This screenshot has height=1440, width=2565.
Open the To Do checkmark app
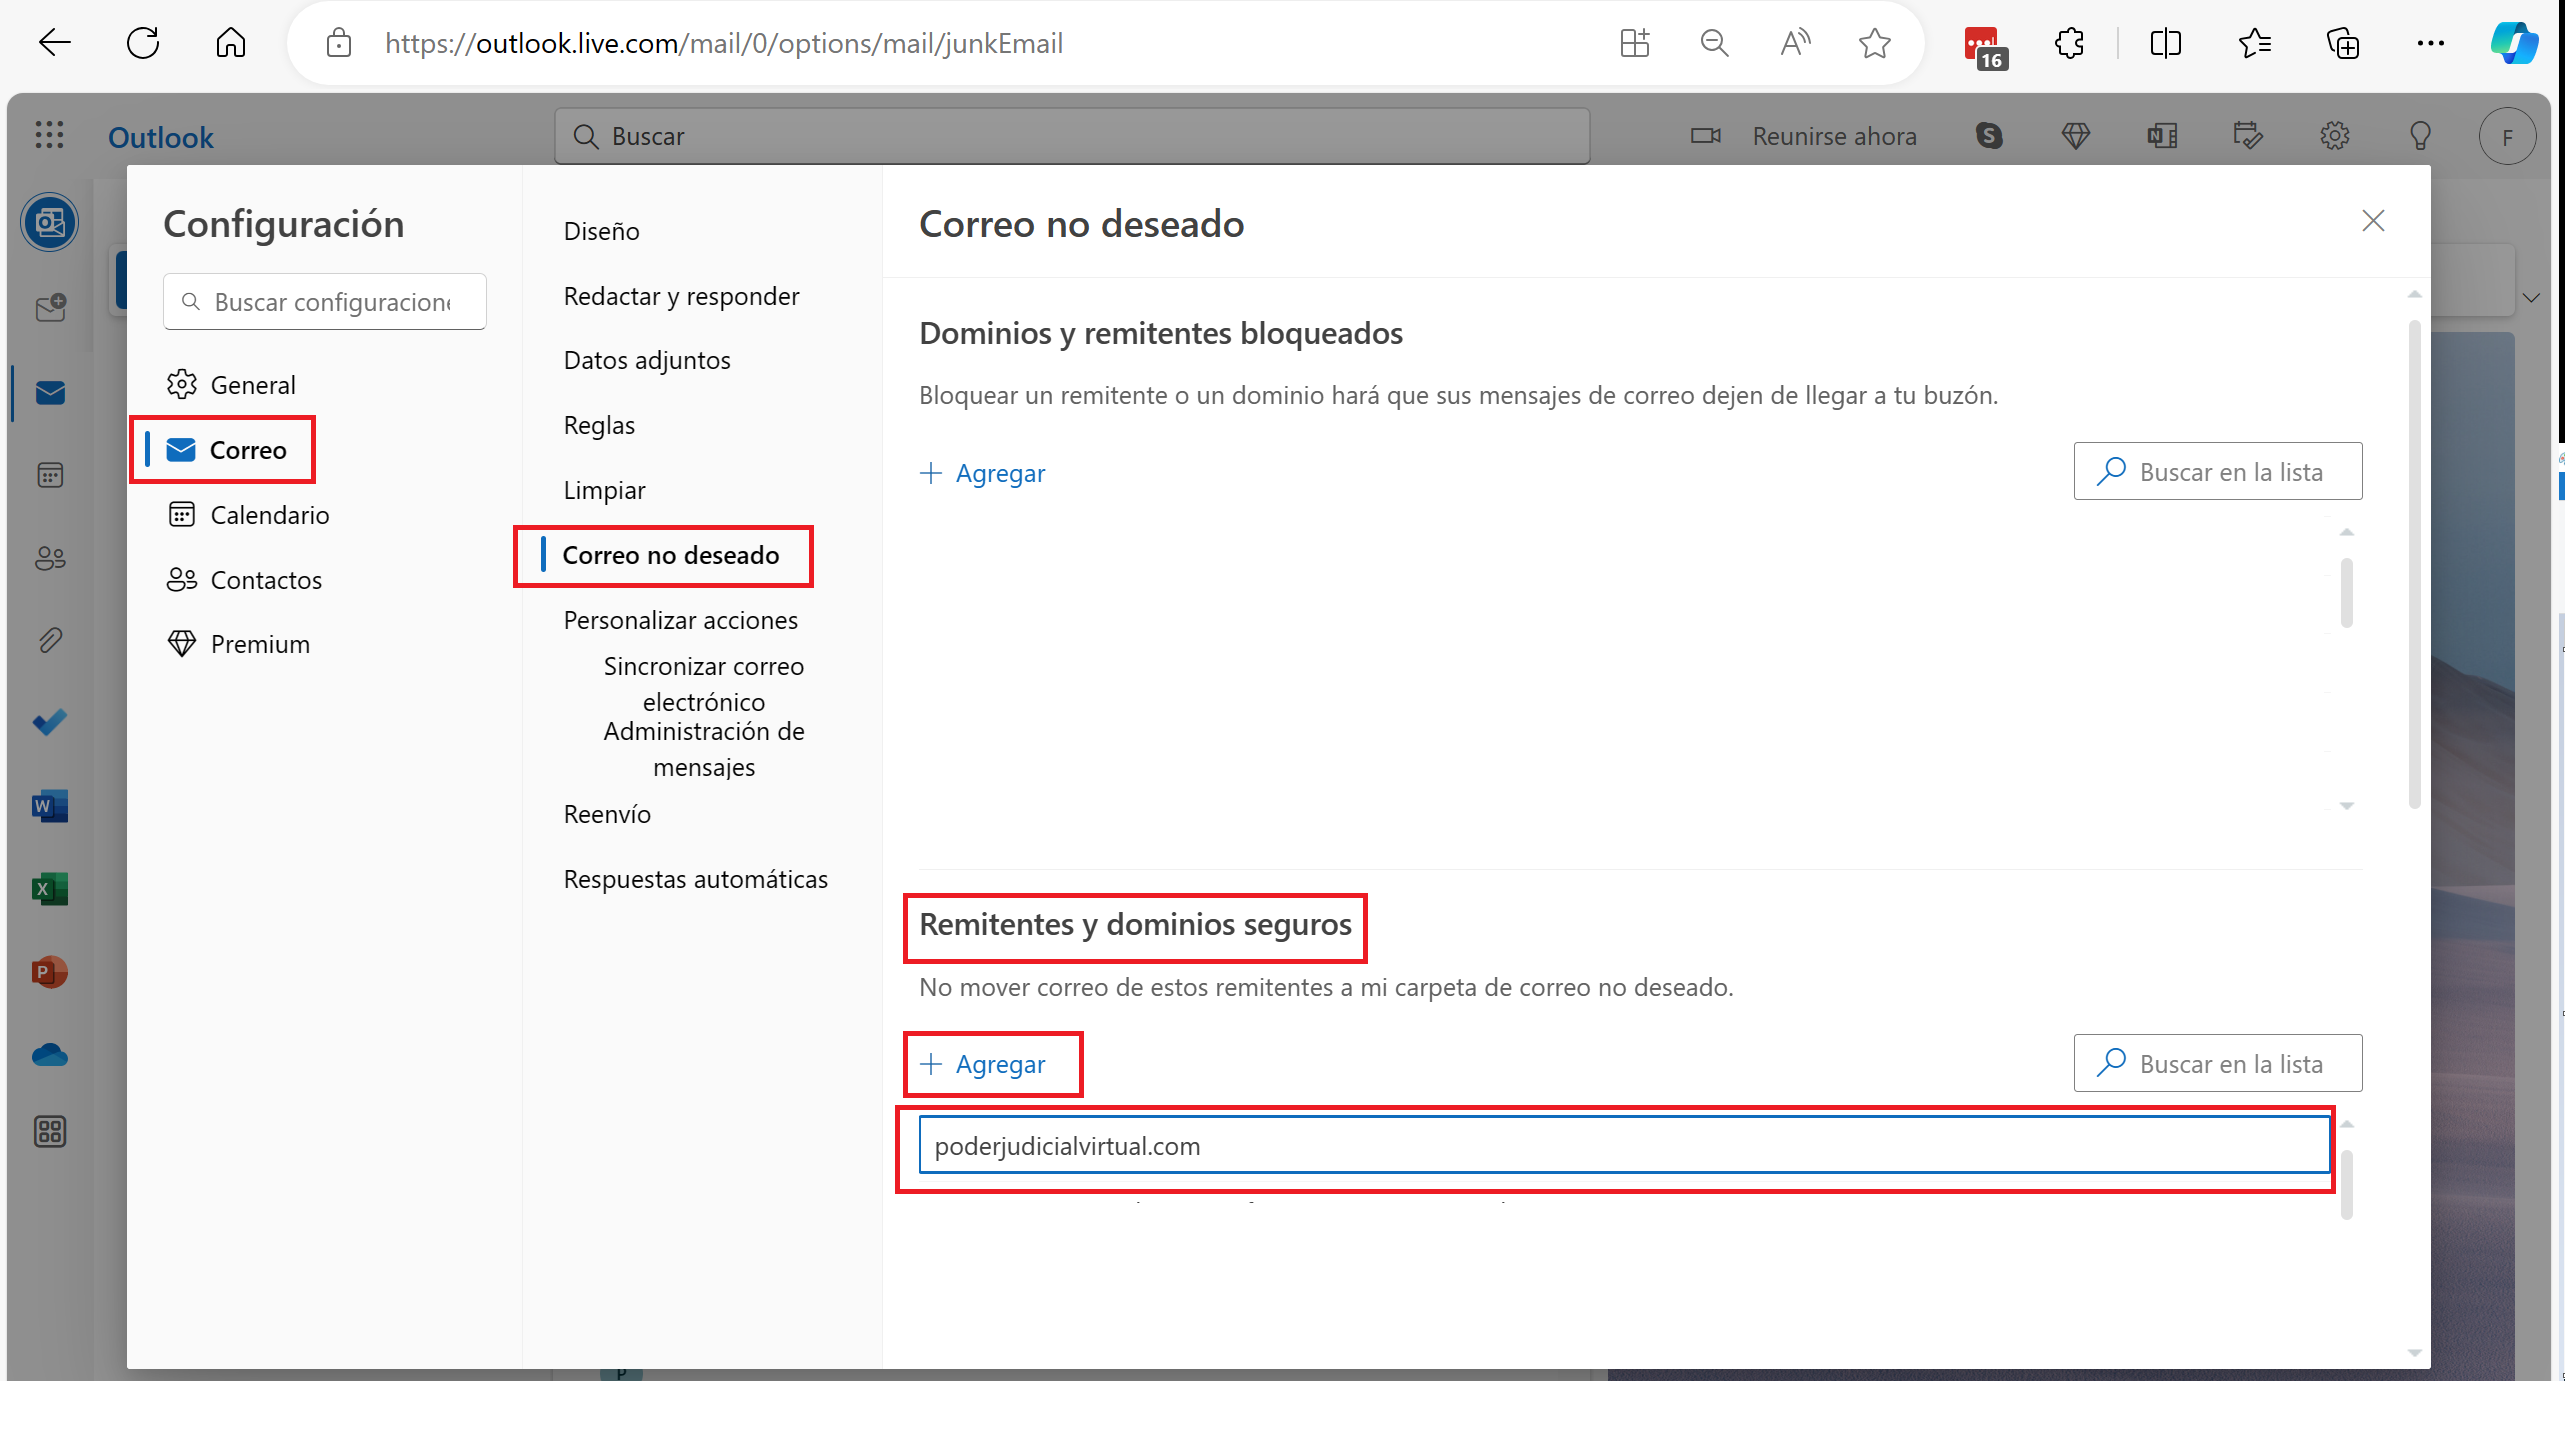(49, 722)
